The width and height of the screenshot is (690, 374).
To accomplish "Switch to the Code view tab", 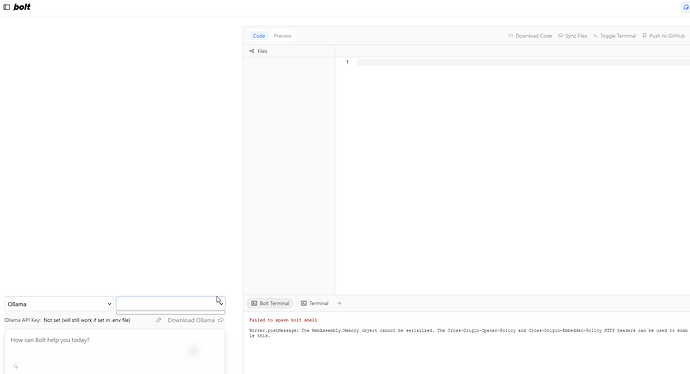I will pyautogui.click(x=259, y=36).
